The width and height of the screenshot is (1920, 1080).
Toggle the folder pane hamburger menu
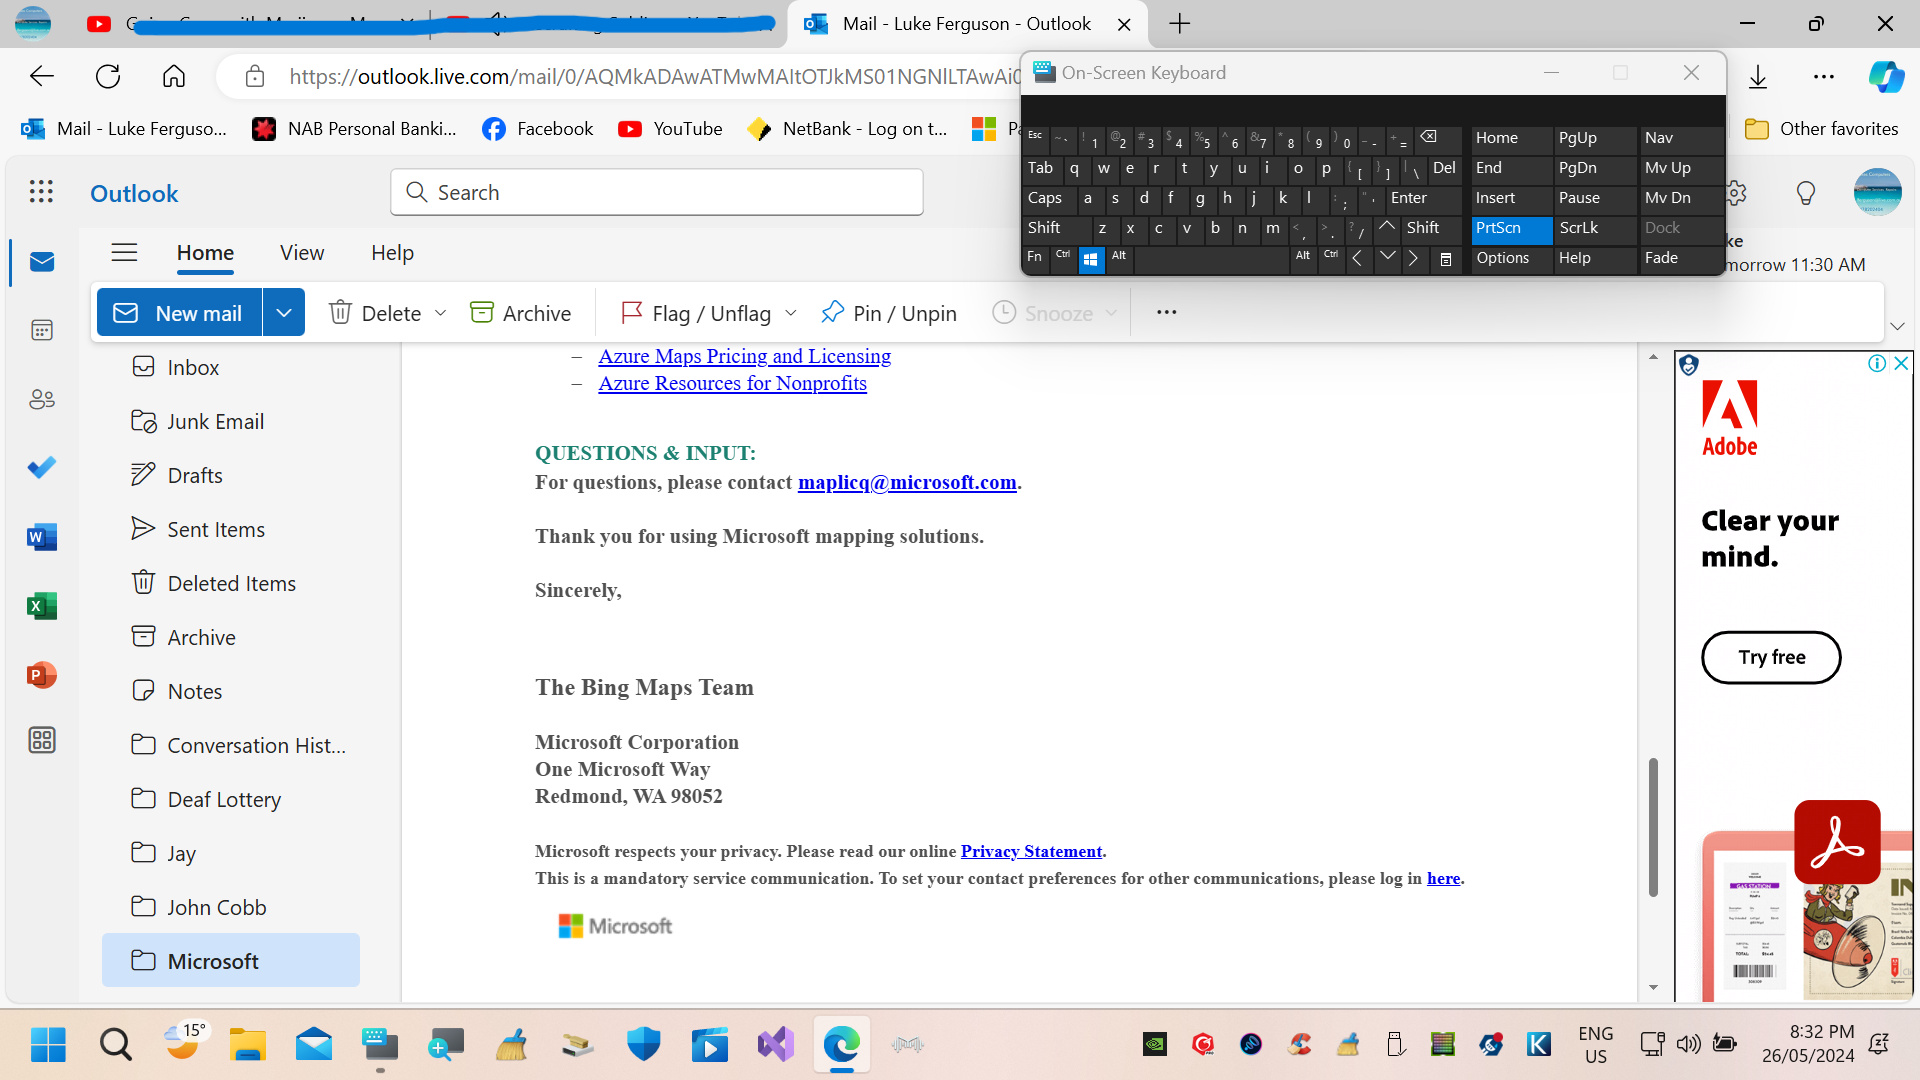point(124,253)
